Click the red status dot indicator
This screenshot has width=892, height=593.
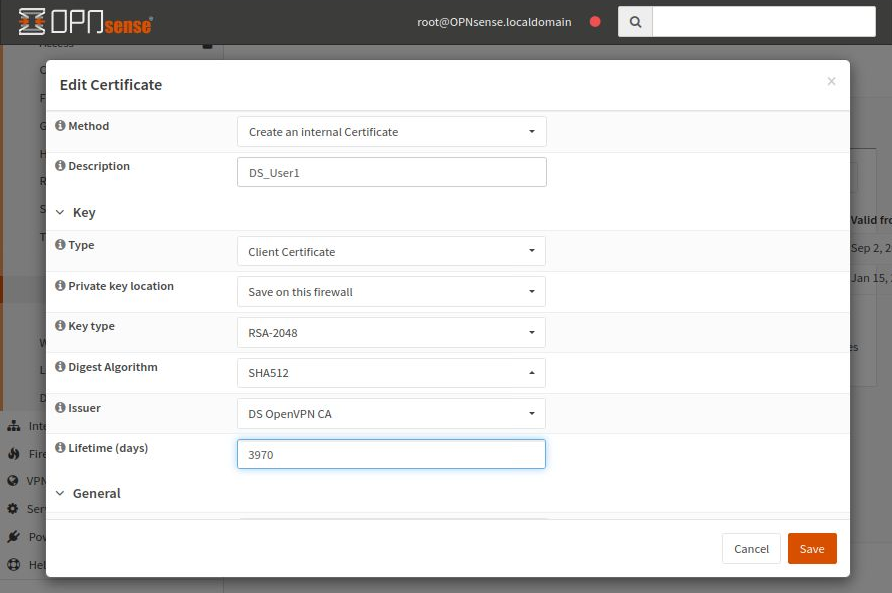[x=595, y=20]
